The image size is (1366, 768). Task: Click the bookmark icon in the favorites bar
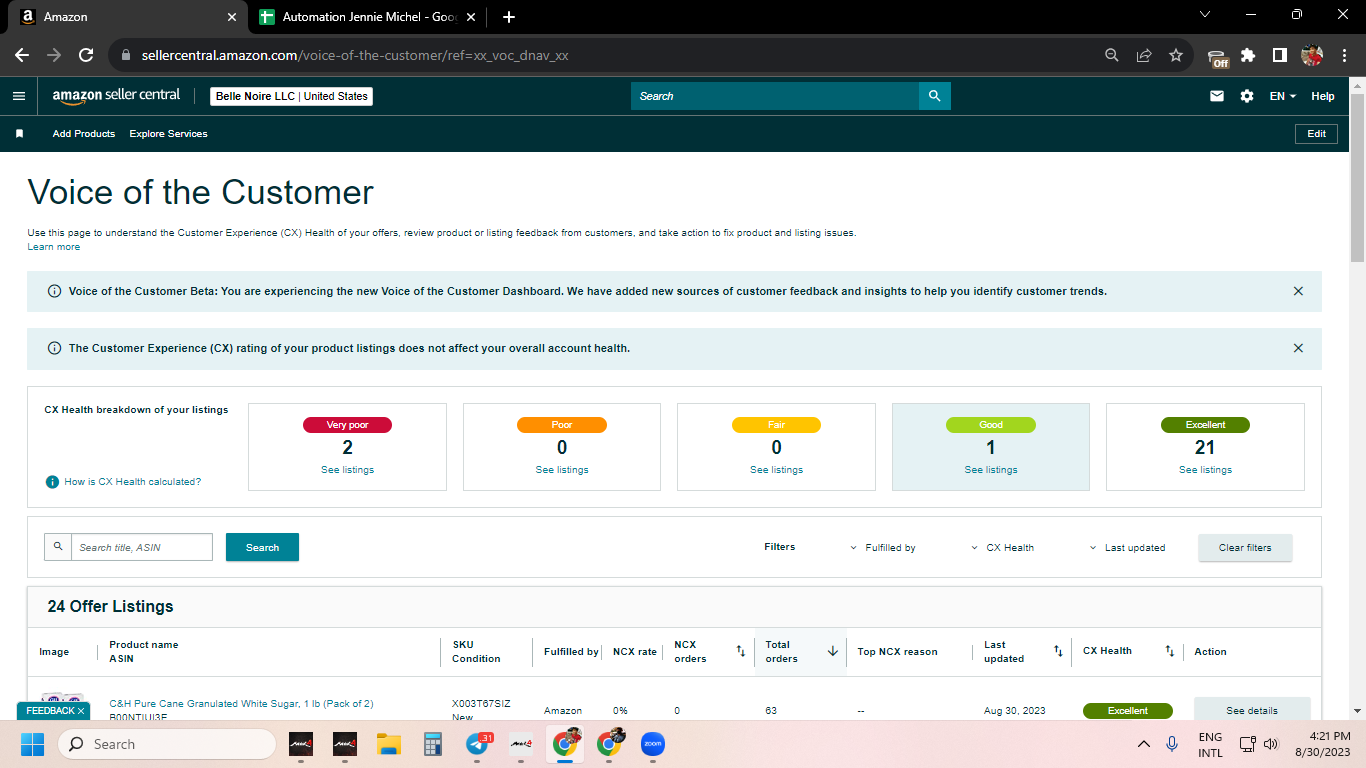tap(19, 133)
